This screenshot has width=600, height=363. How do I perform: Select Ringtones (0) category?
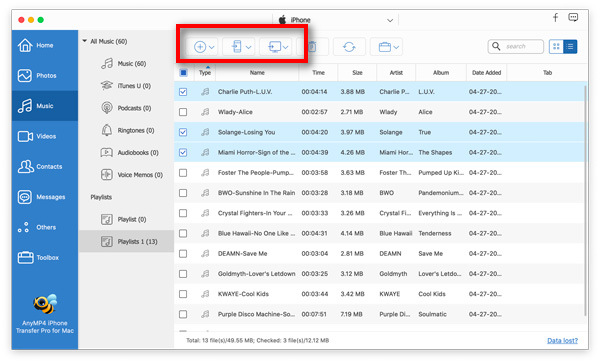pyautogui.click(x=127, y=130)
